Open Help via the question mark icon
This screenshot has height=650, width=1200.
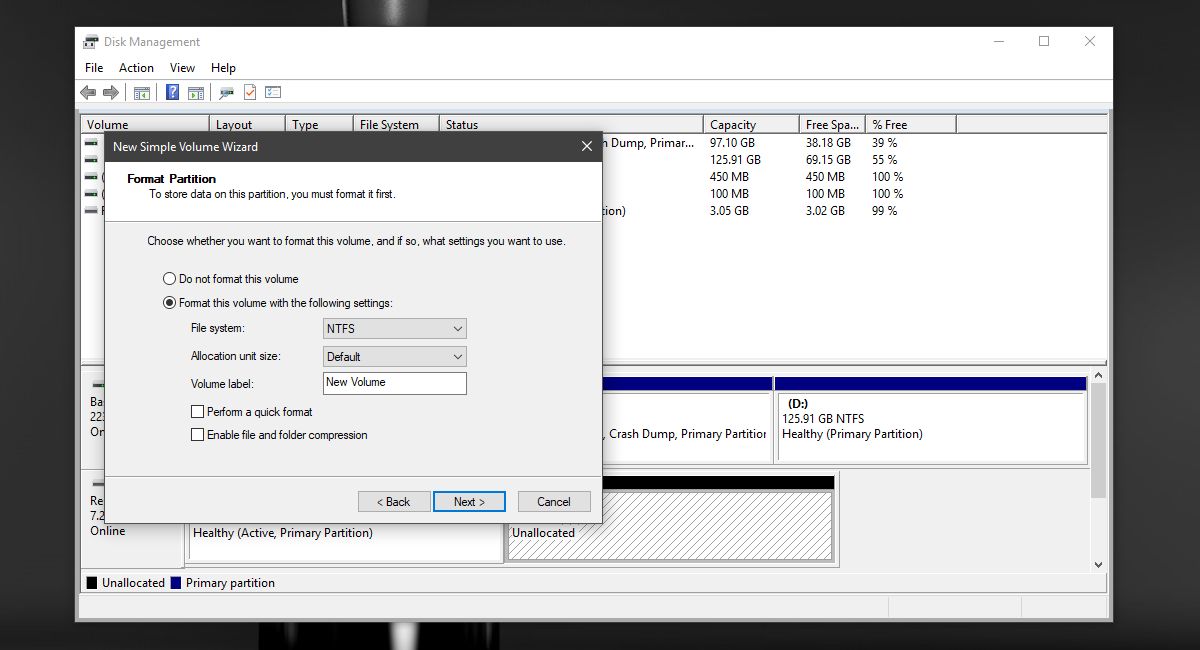coord(172,93)
